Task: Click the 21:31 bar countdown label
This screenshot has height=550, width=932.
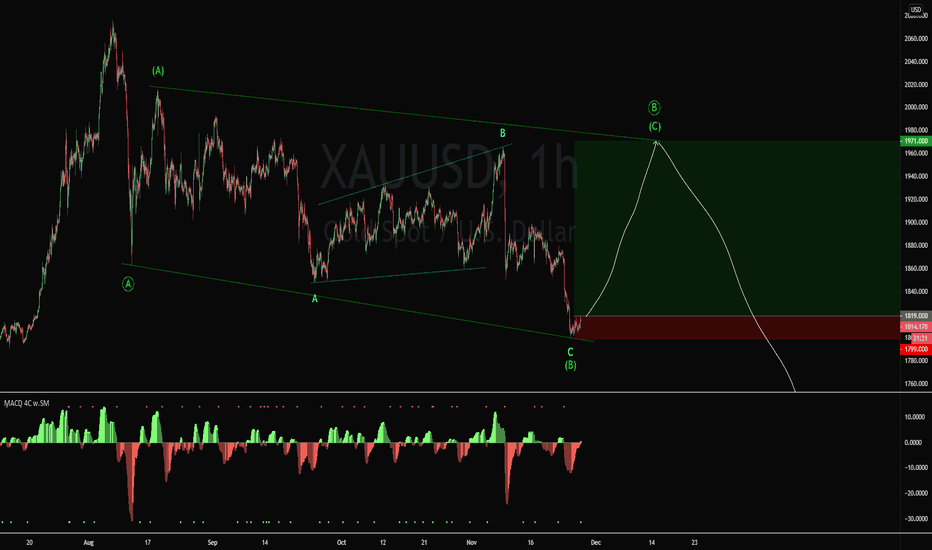Action: [x=921, y=338]
